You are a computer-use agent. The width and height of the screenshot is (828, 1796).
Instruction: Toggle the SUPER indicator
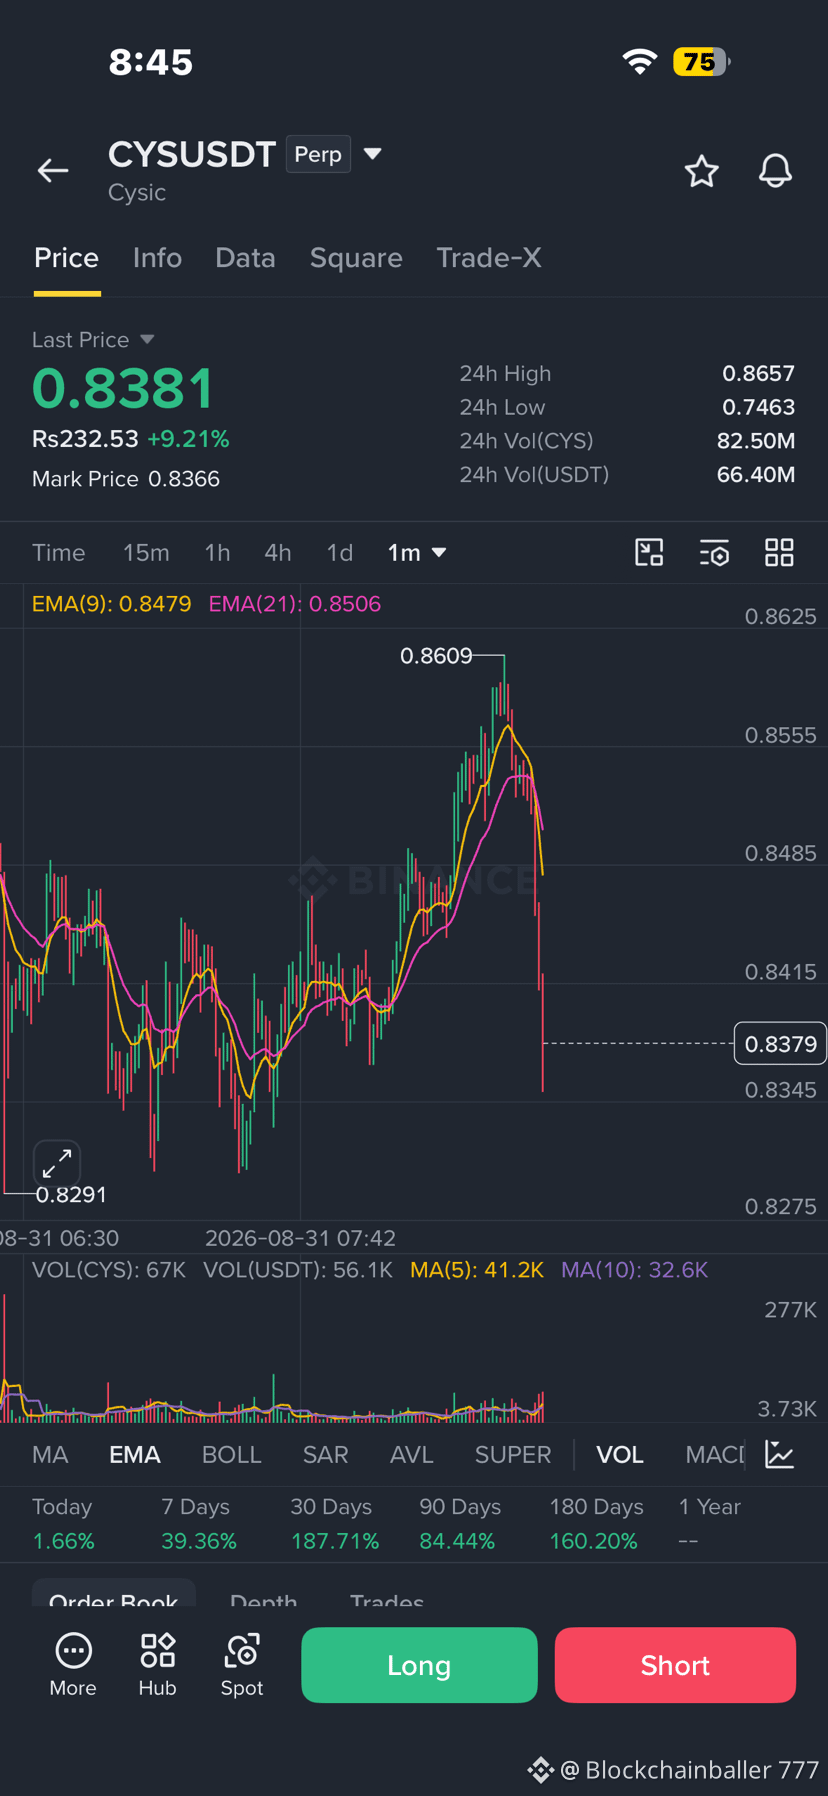pos(512,1455)
